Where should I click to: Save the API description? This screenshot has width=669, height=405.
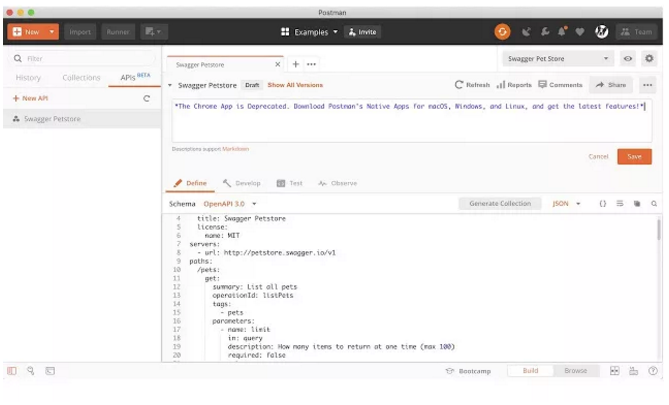click(x=634, y=157)
